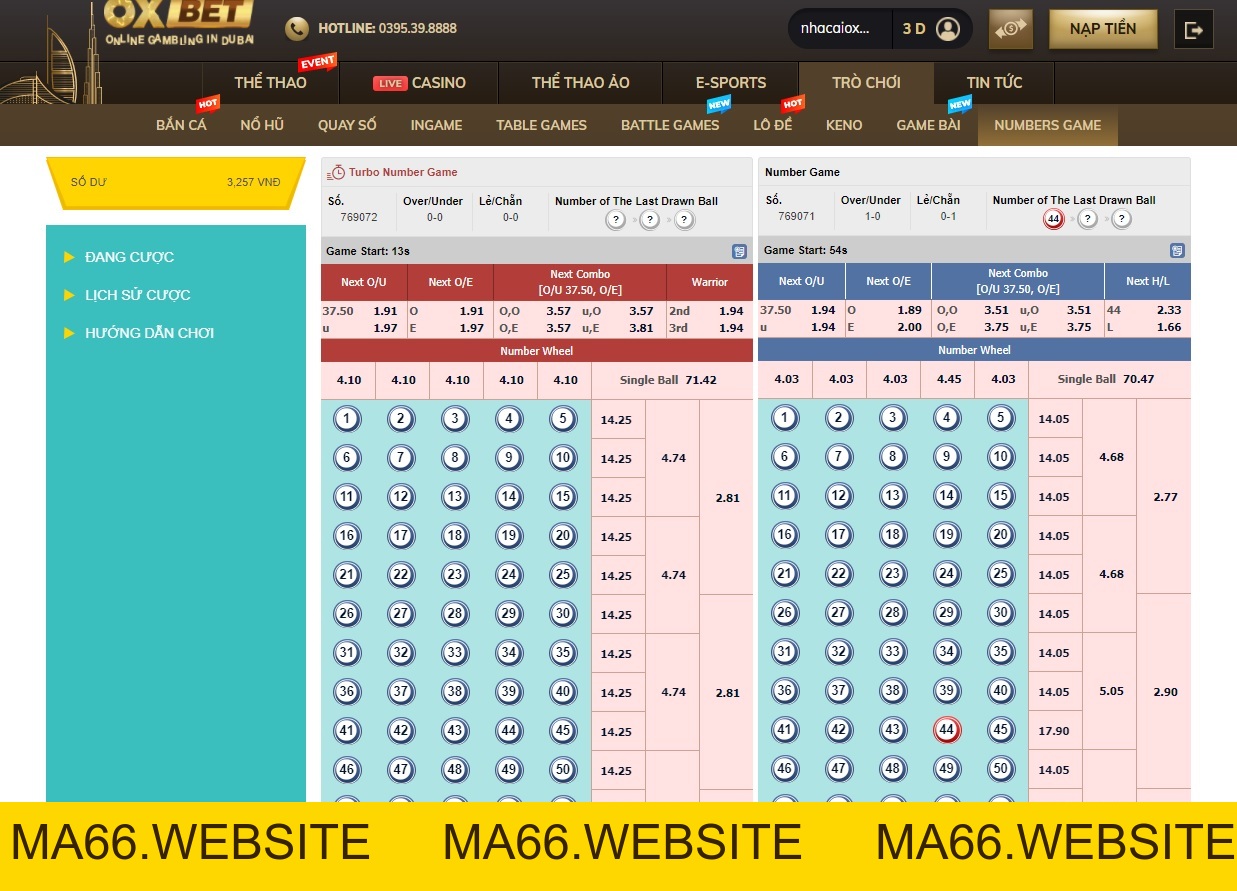1237x891 pixels.
Task: Select ball 8 in Number Game
Action: (x=893, y=457)
